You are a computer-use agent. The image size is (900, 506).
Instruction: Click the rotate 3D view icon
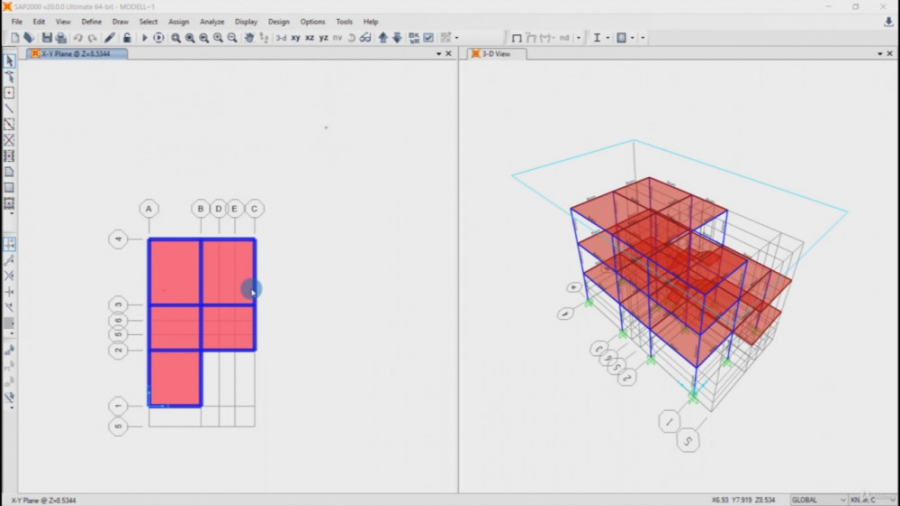coord(351,38)
